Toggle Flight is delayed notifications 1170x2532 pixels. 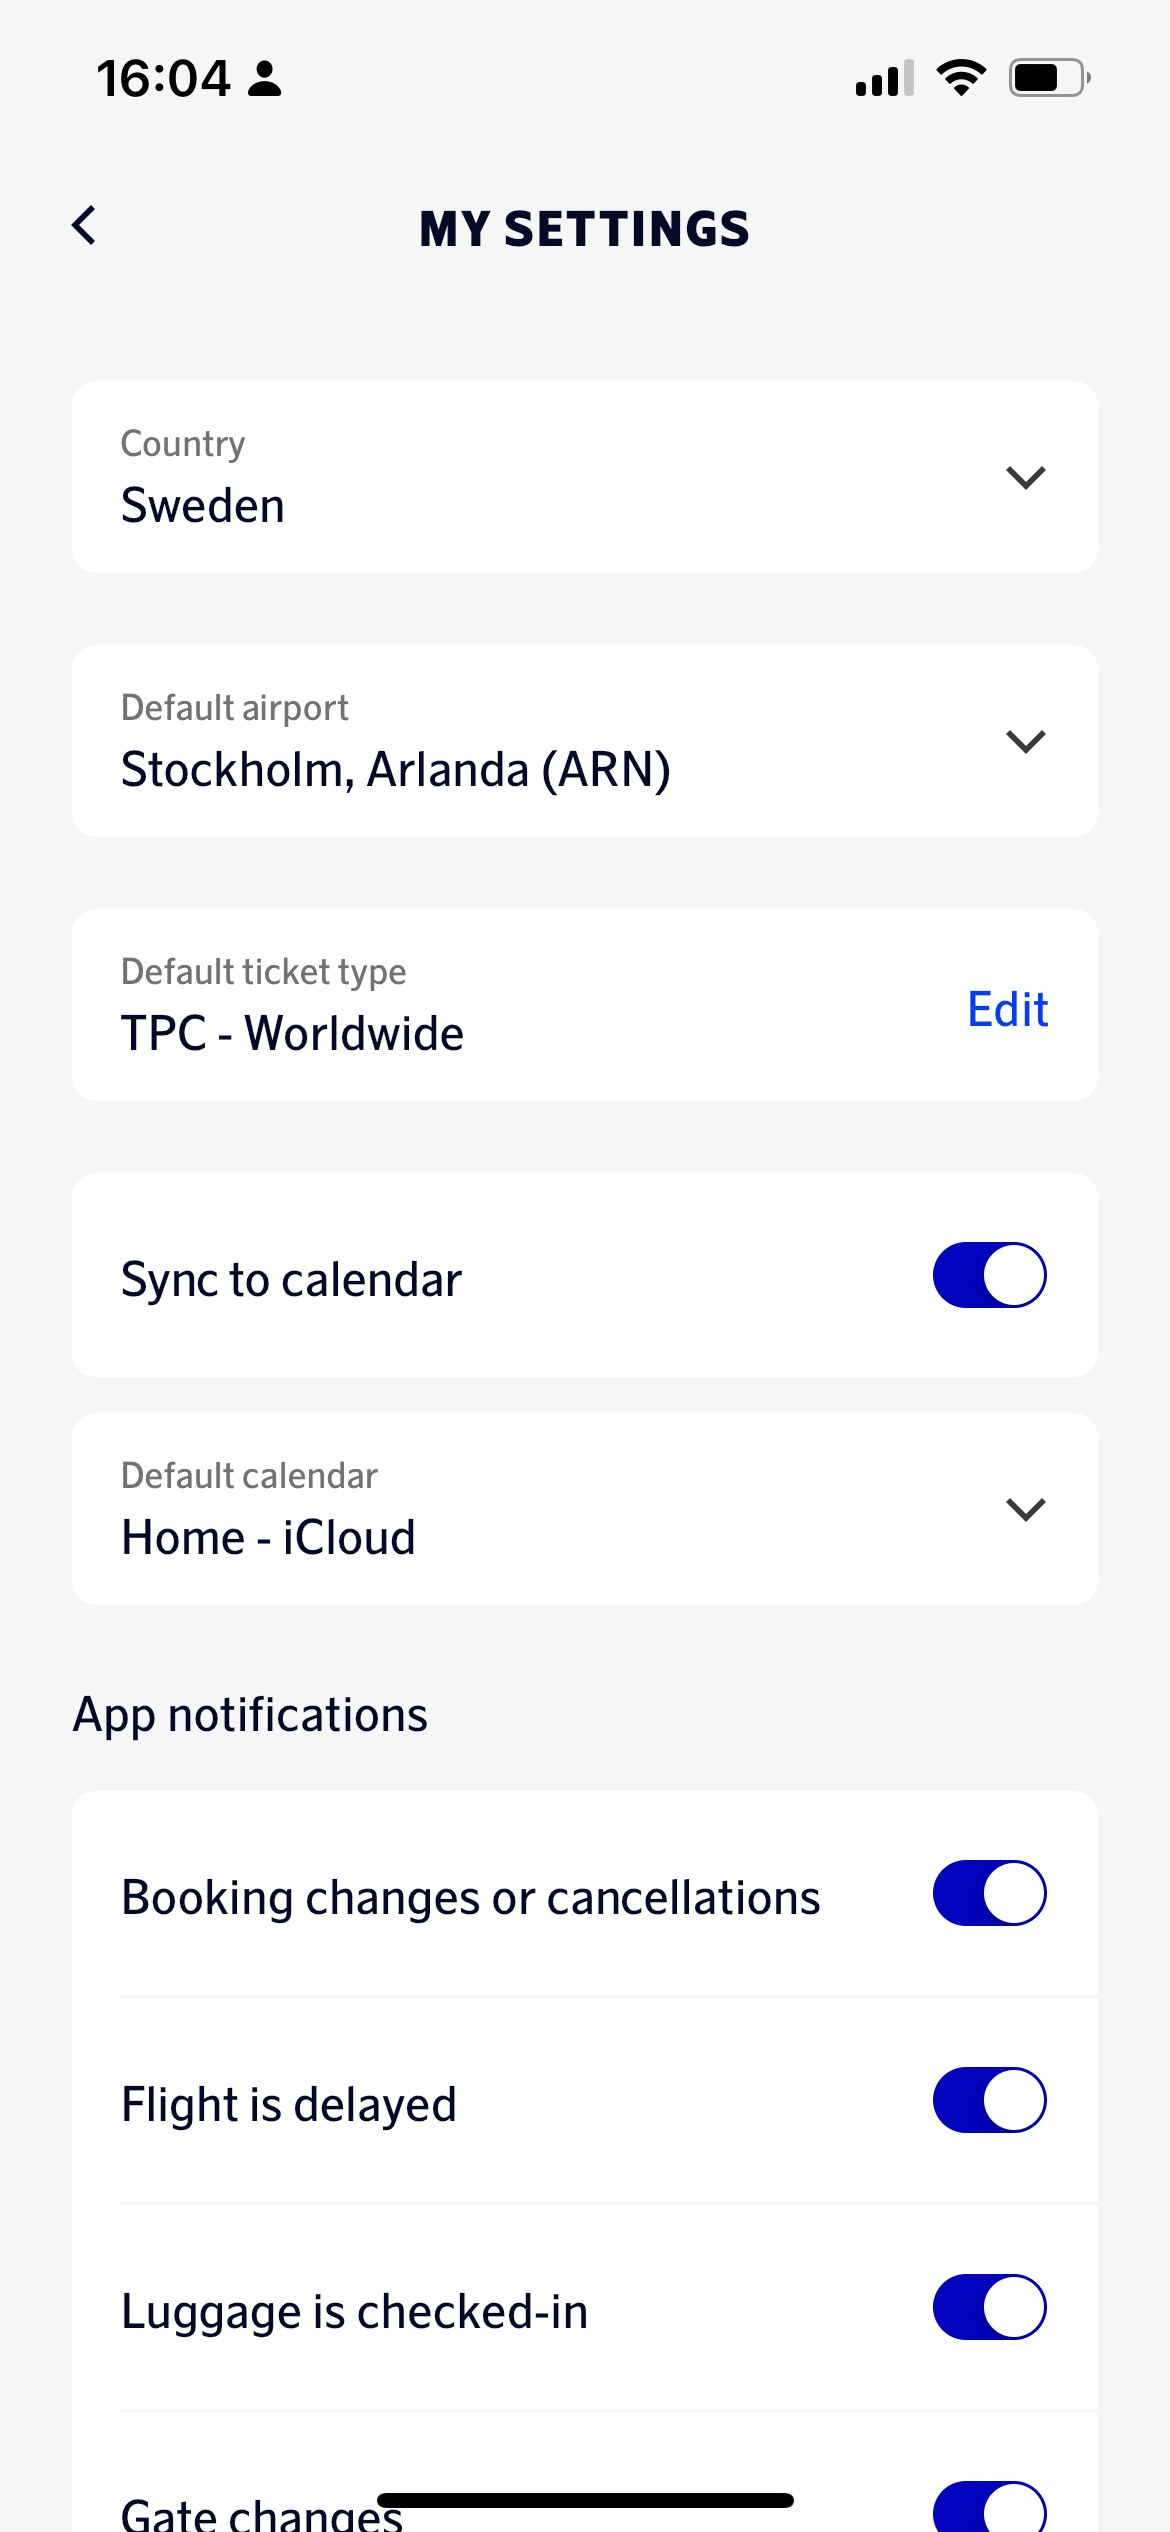click(989, 2100)
